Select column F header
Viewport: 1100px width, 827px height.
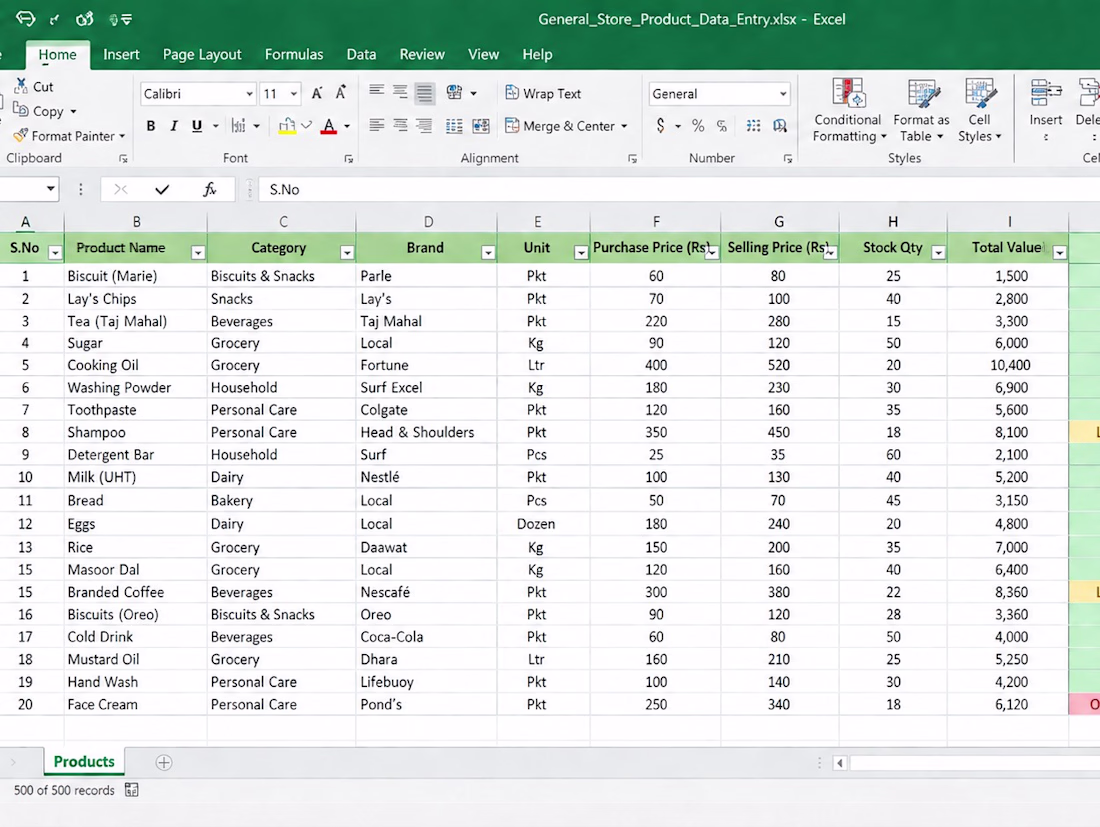click(x=656, y=222)
